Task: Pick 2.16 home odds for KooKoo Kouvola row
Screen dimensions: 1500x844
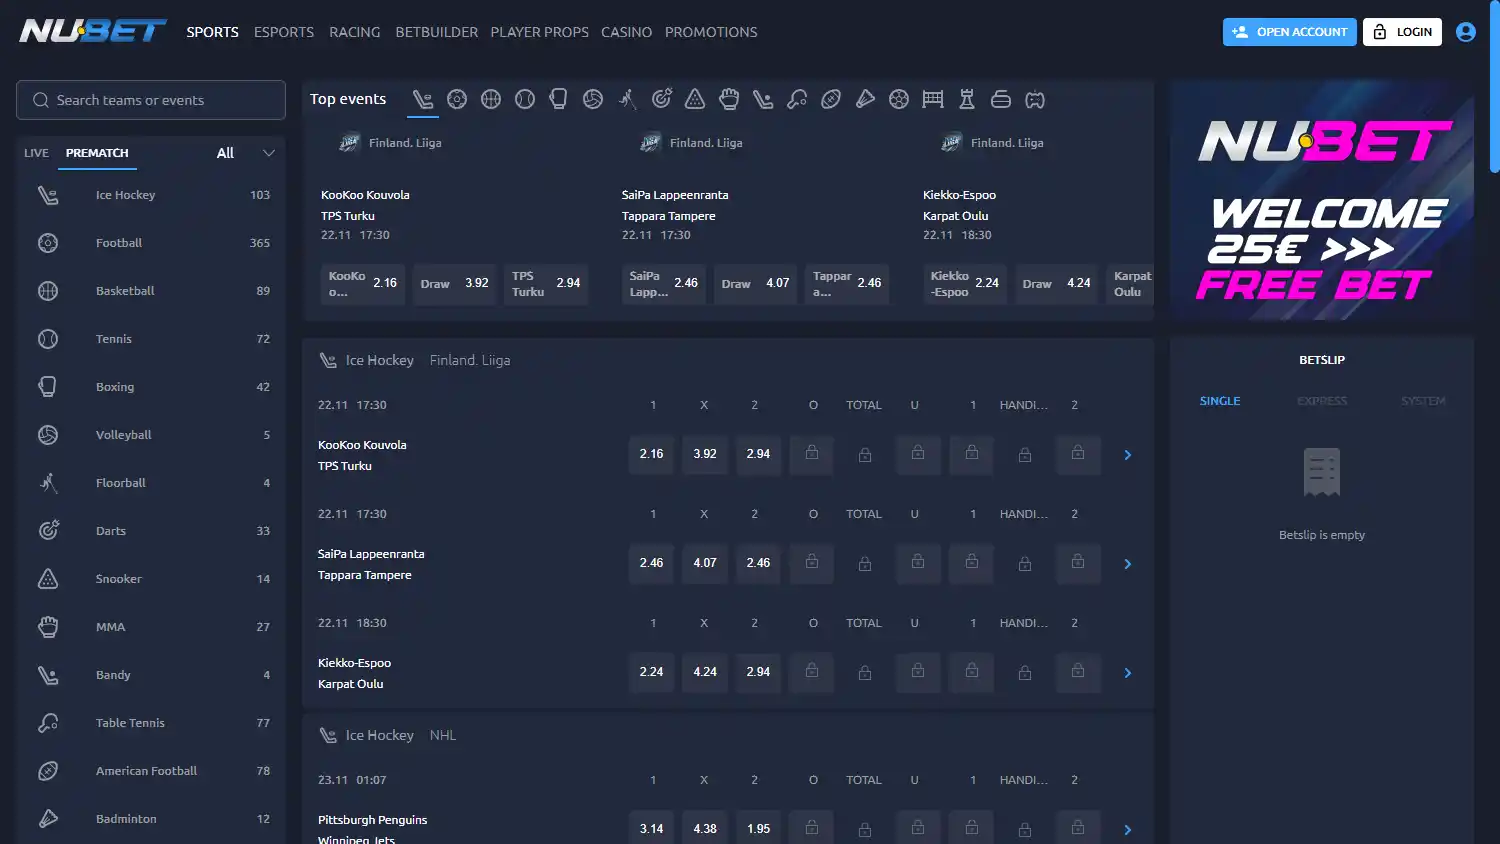Action: point(651,454)
